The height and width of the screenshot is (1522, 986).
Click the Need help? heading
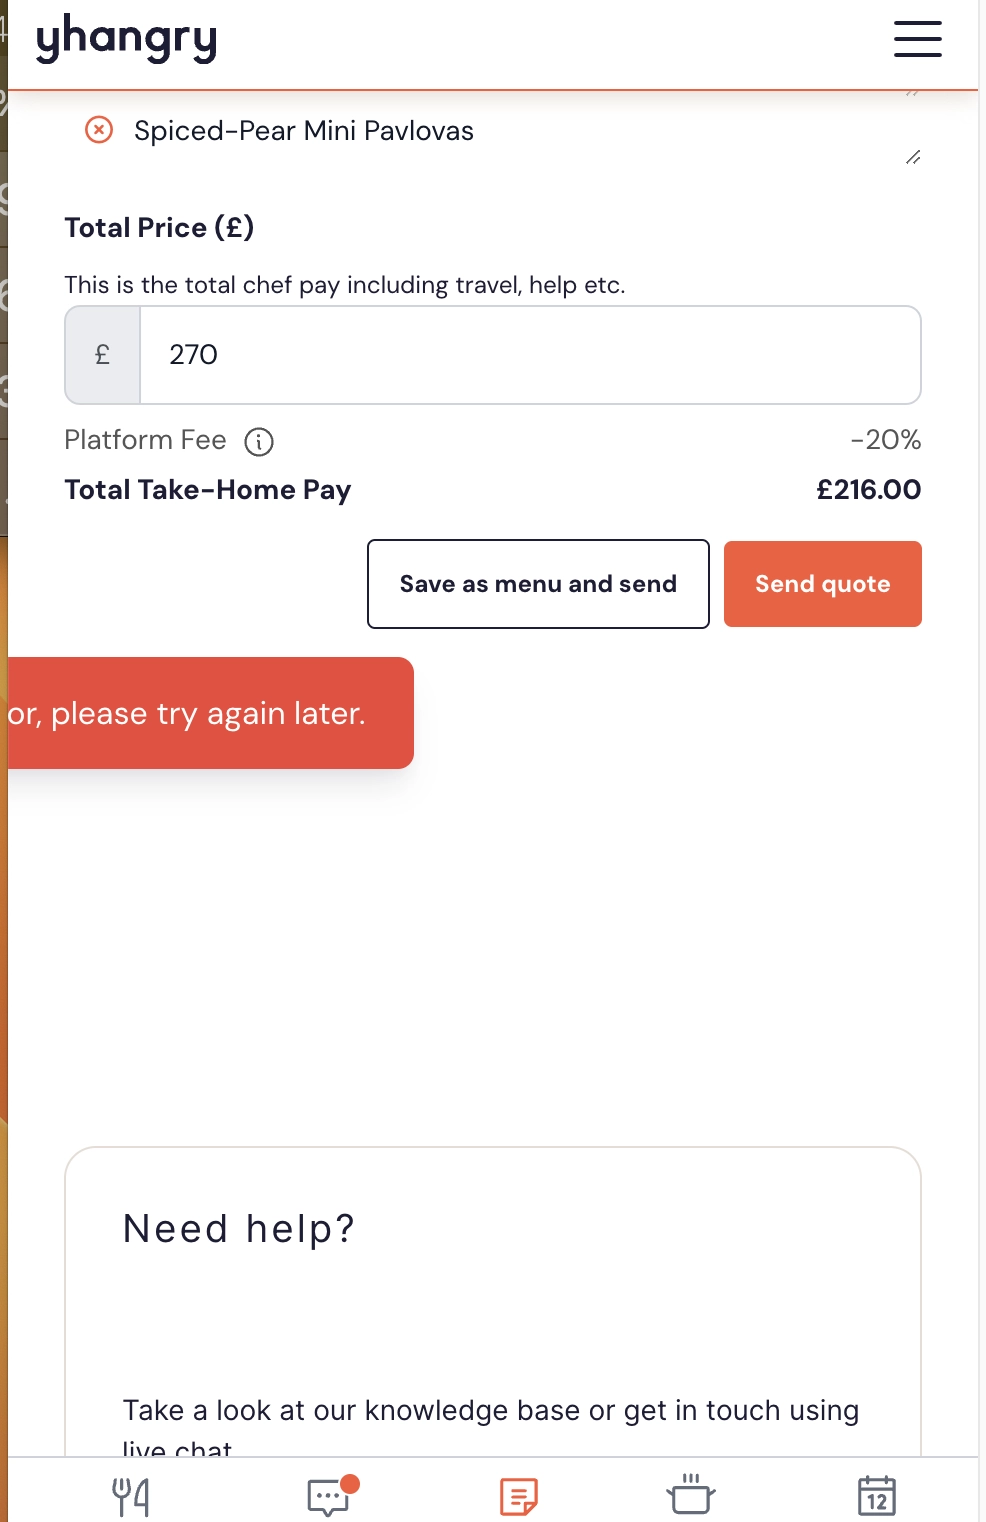(239, 1228)
